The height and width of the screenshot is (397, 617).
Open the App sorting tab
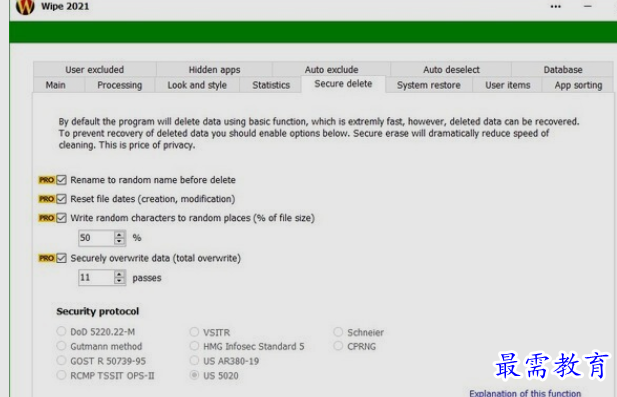(x=578, y=85)
